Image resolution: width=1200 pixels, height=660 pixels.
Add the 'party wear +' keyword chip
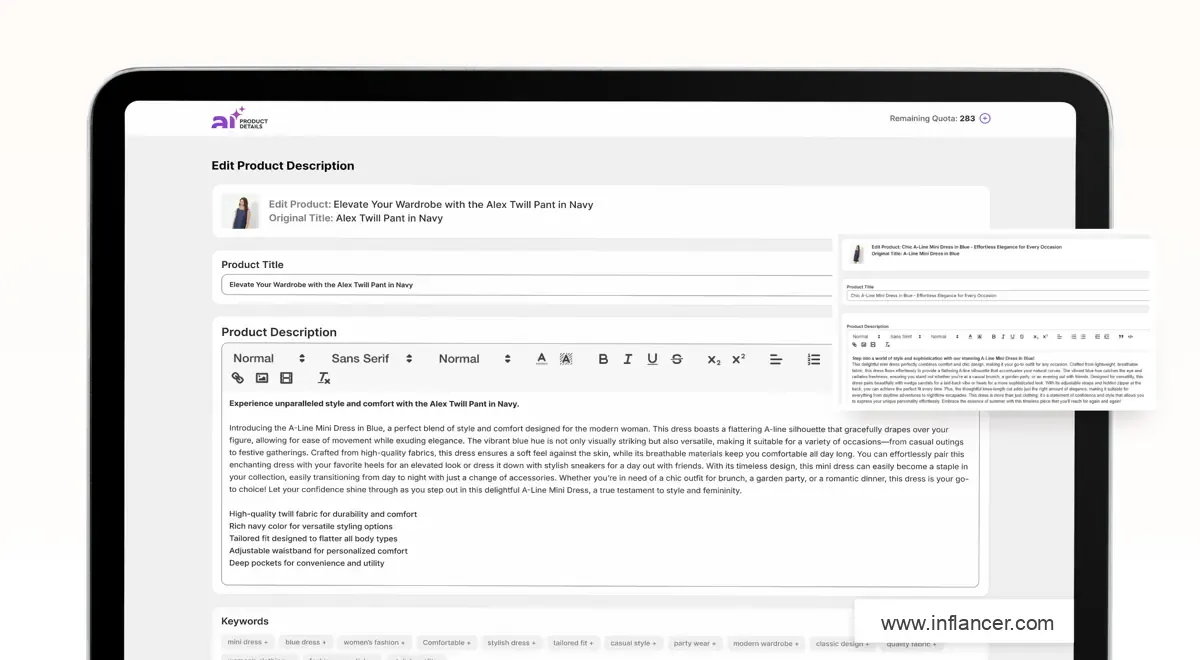[x=695, y=643]
